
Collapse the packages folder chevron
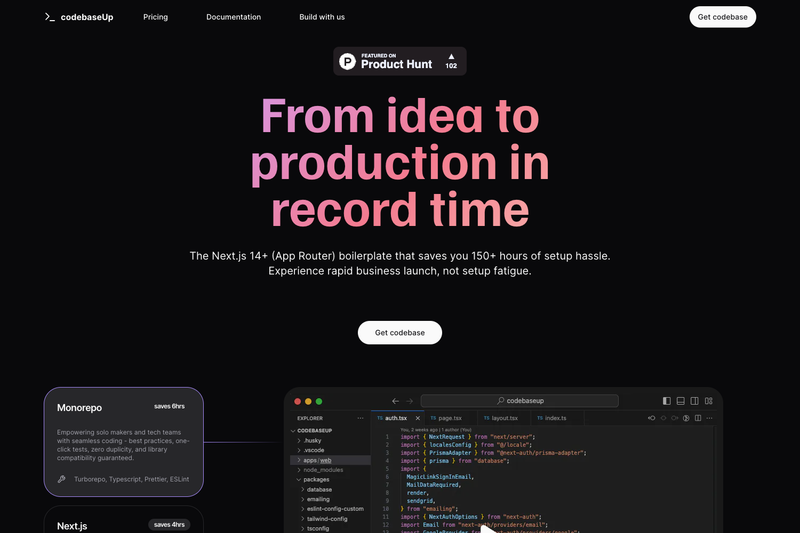(299, 479)
